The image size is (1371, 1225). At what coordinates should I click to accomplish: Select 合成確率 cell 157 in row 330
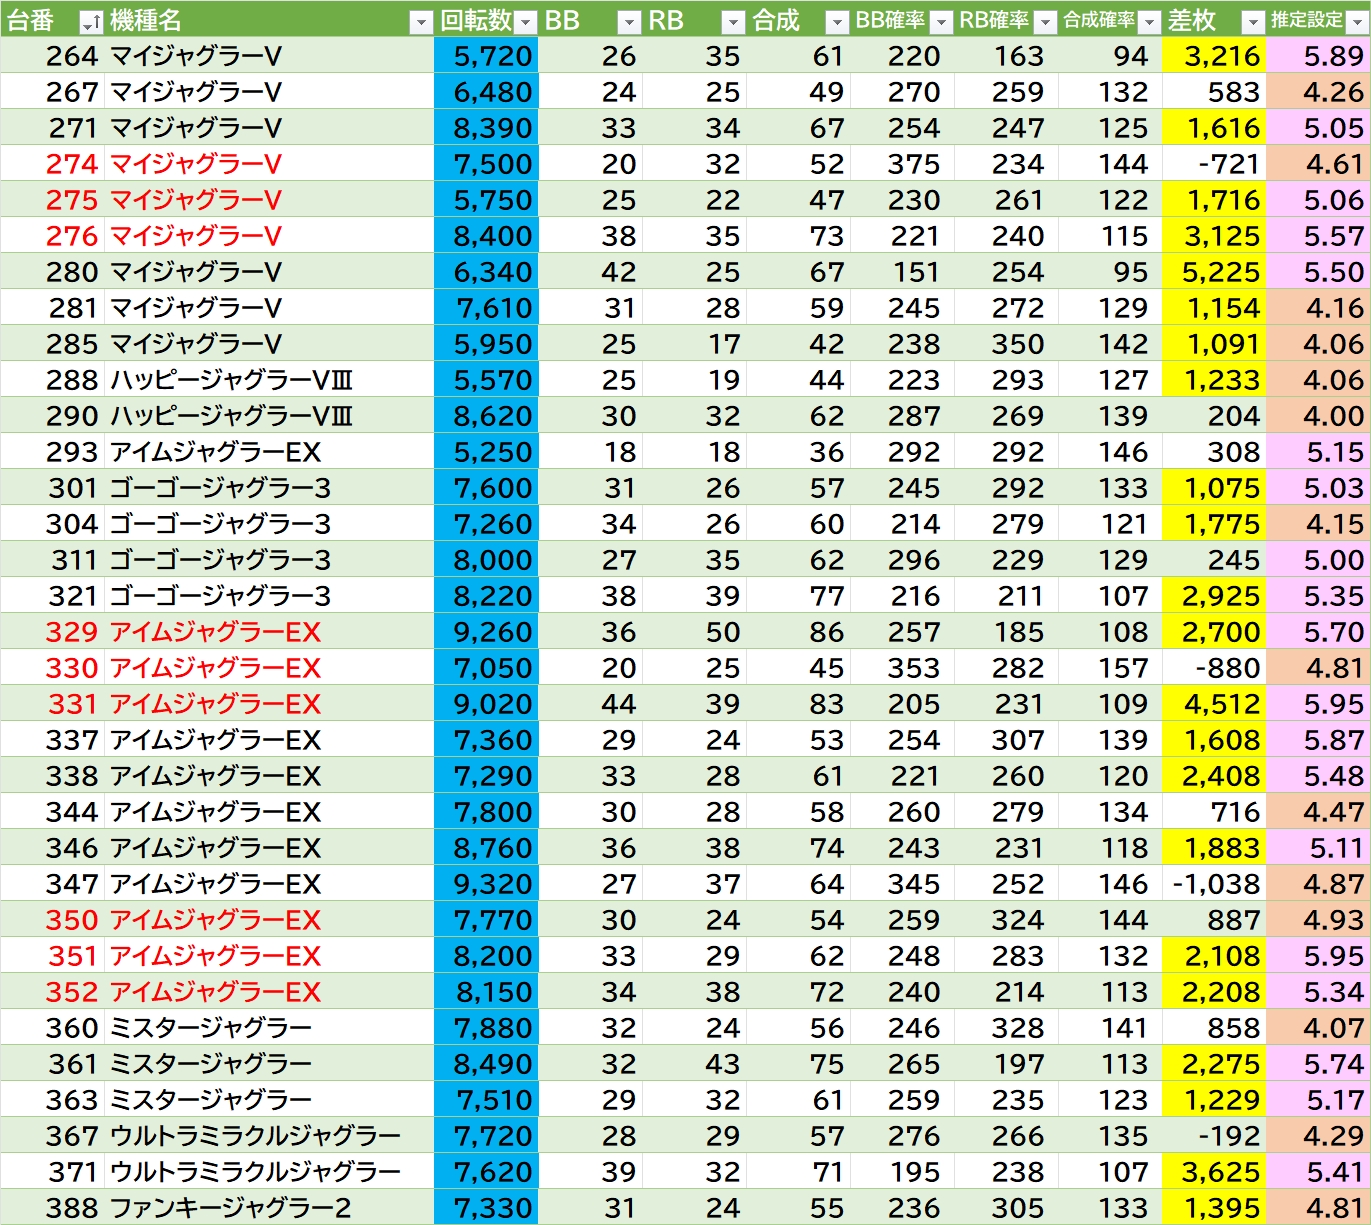point(1110,668)
